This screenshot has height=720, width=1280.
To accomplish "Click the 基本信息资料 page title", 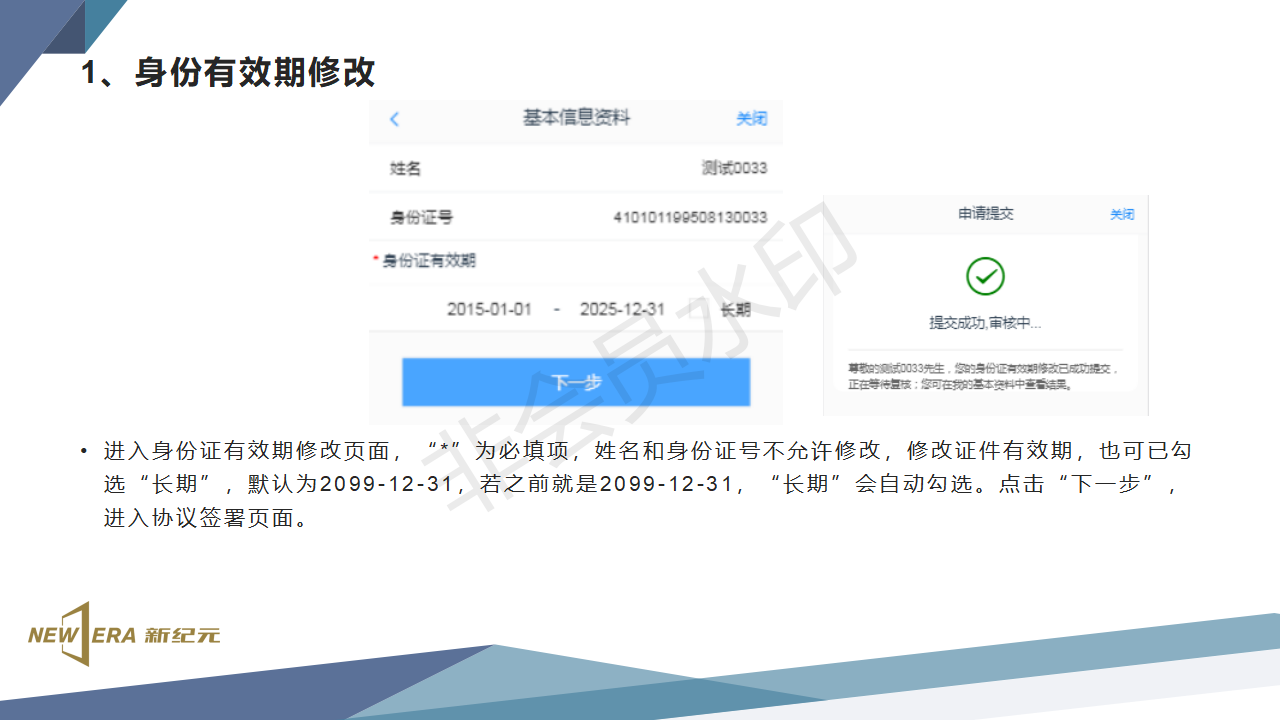I will pos(576,118).
